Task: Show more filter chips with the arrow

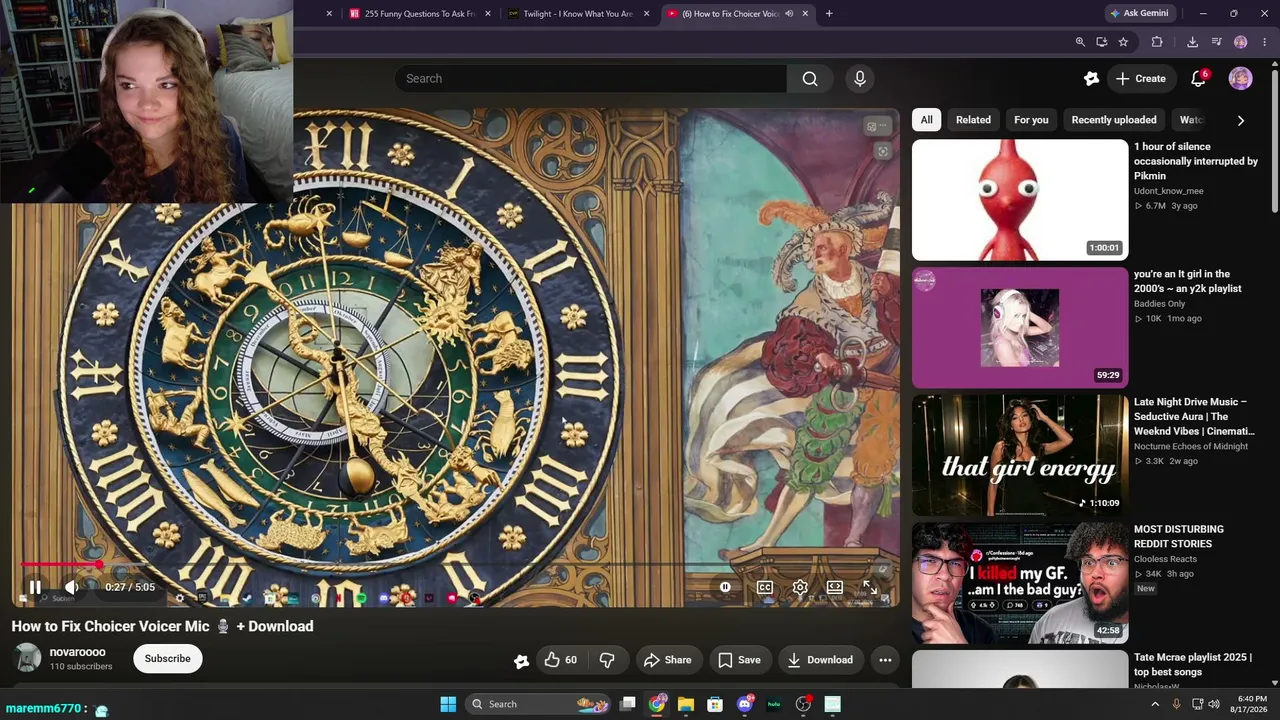Action: [1241, 120]
